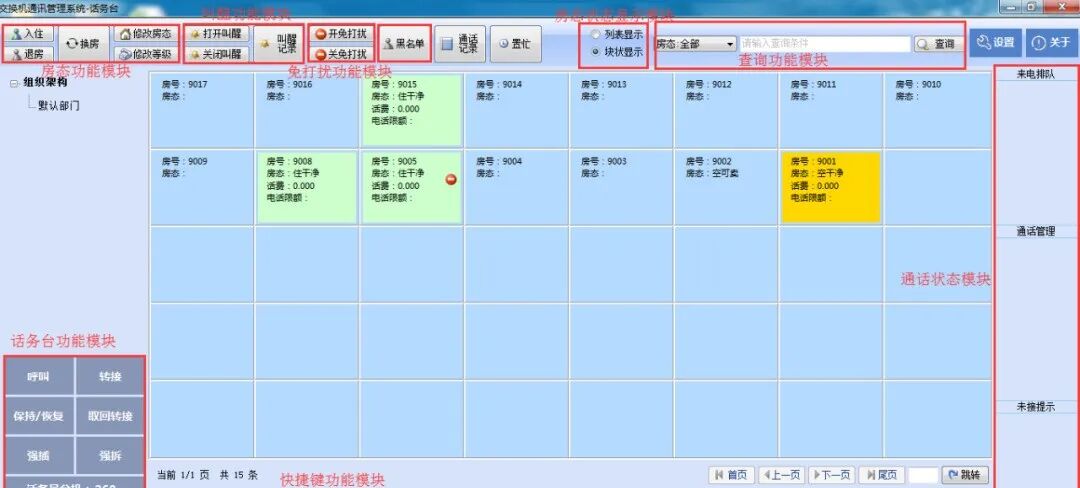The width and height of the screenshot is (1080, 488).
Task: Click the 入住 check-in toolbar icon
Action: click(x=28, y=33)
